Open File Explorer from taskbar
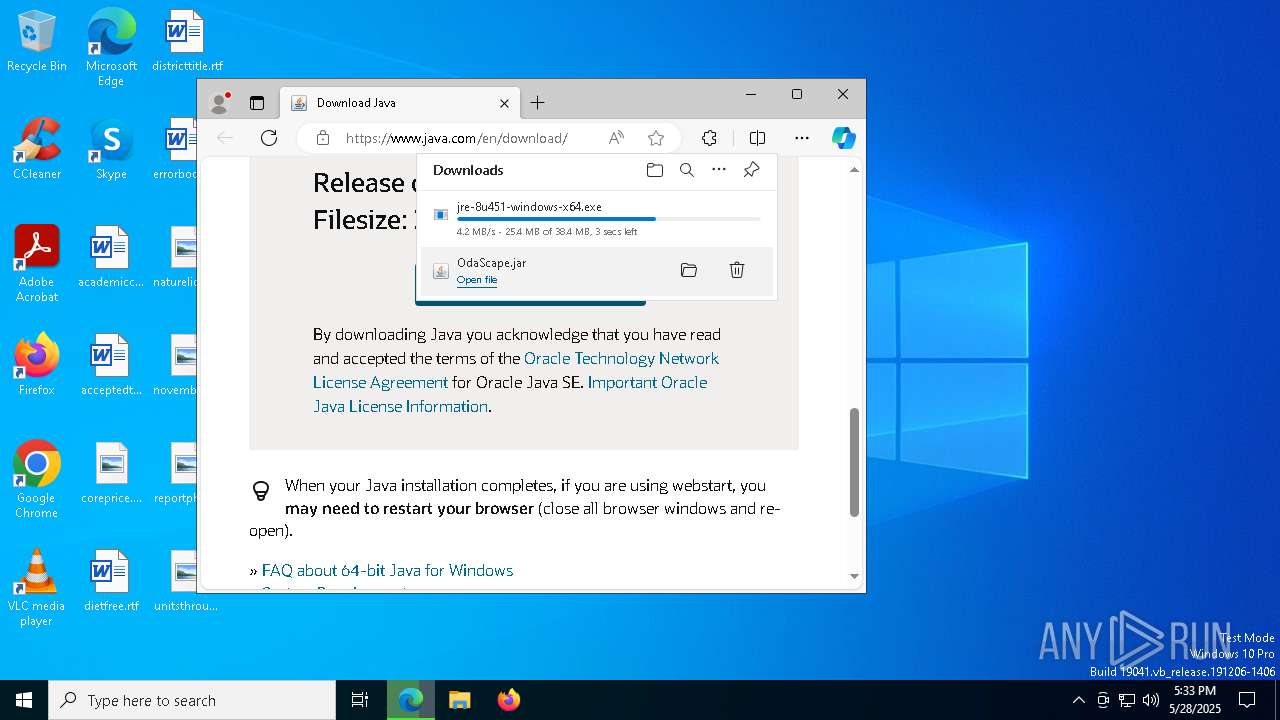Viewport: 1280px width, 720px height. tap(459, 700)
